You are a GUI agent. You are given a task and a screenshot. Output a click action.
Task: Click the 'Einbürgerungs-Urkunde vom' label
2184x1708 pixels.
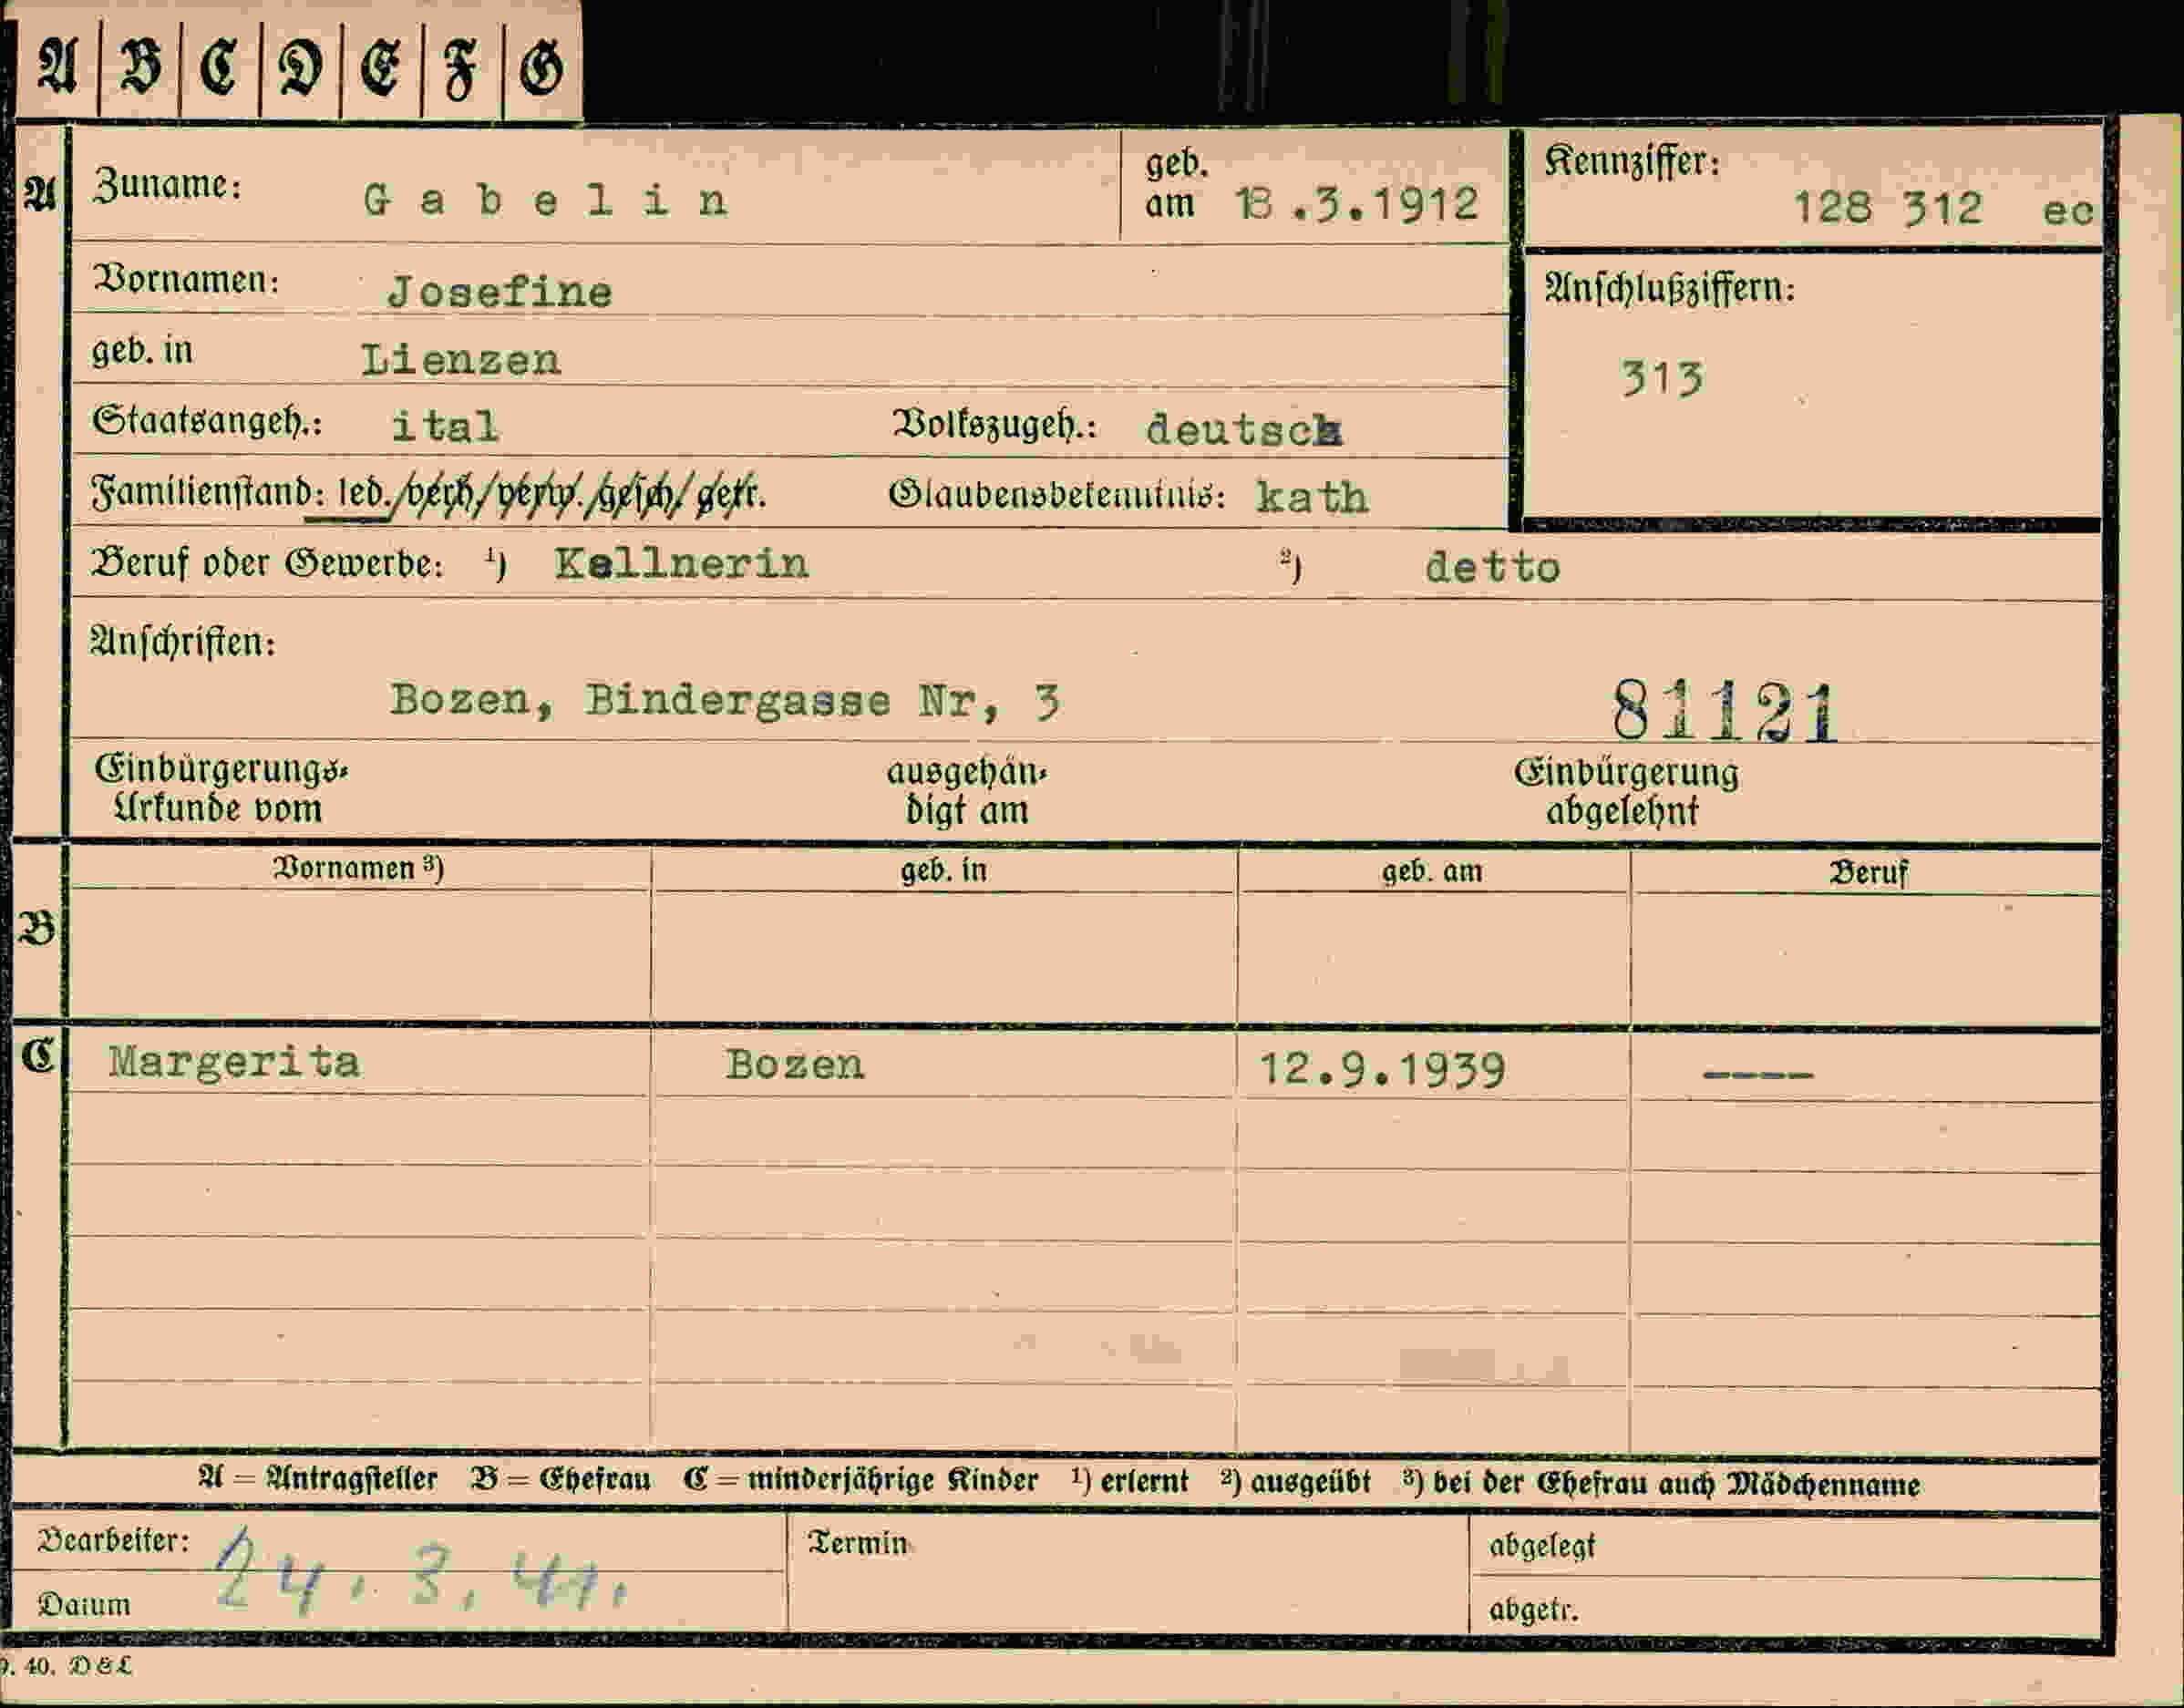tap(220, 789)
